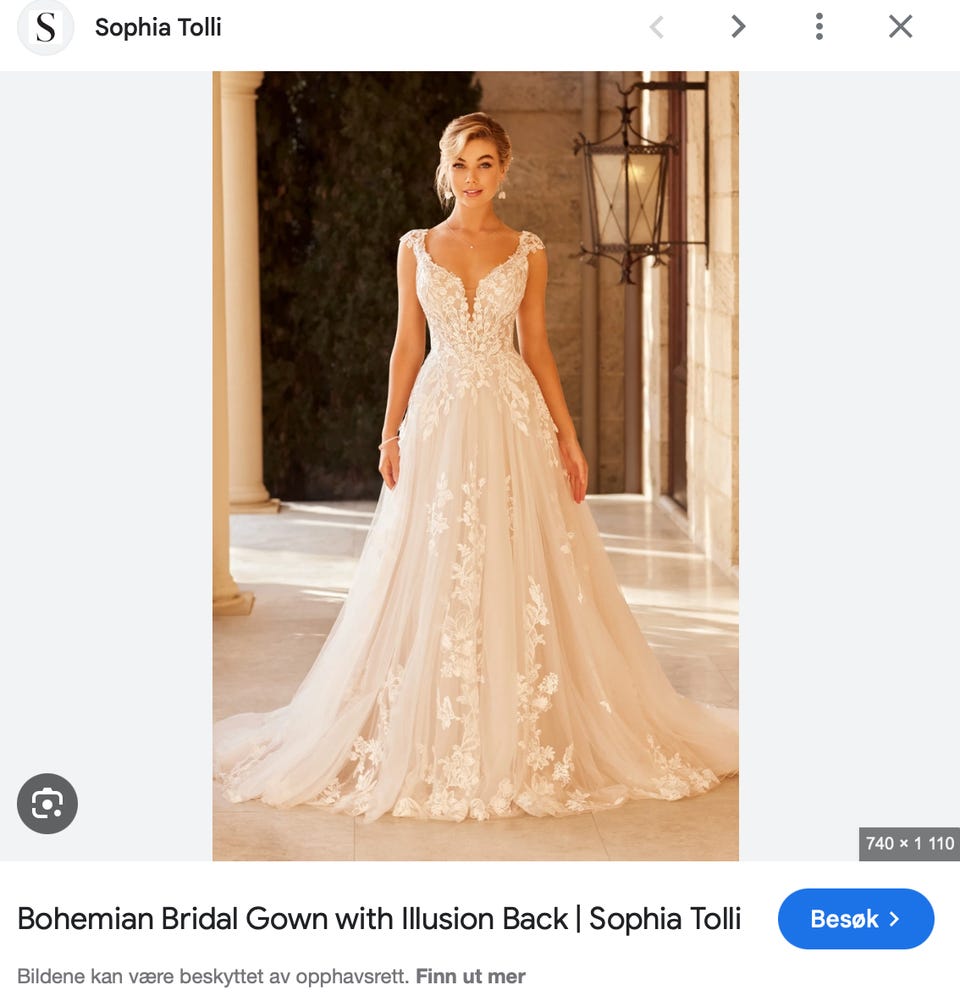The height and width of the screenshot is (996, 960).
Task: Search this image with Google Lens icon
Action: tap(47, 804)
